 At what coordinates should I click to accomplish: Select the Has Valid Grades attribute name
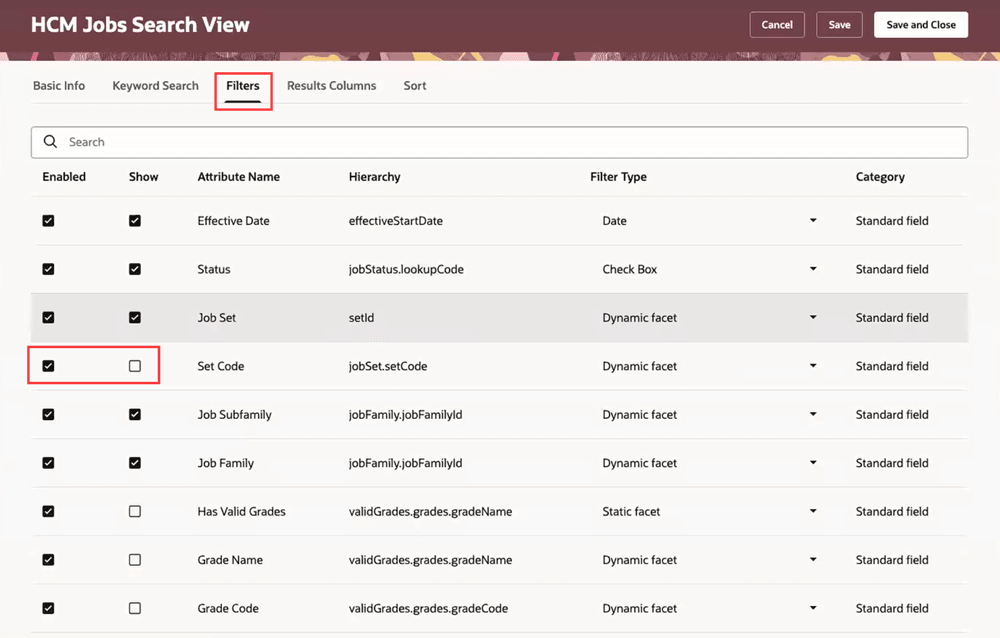[241, 512]
